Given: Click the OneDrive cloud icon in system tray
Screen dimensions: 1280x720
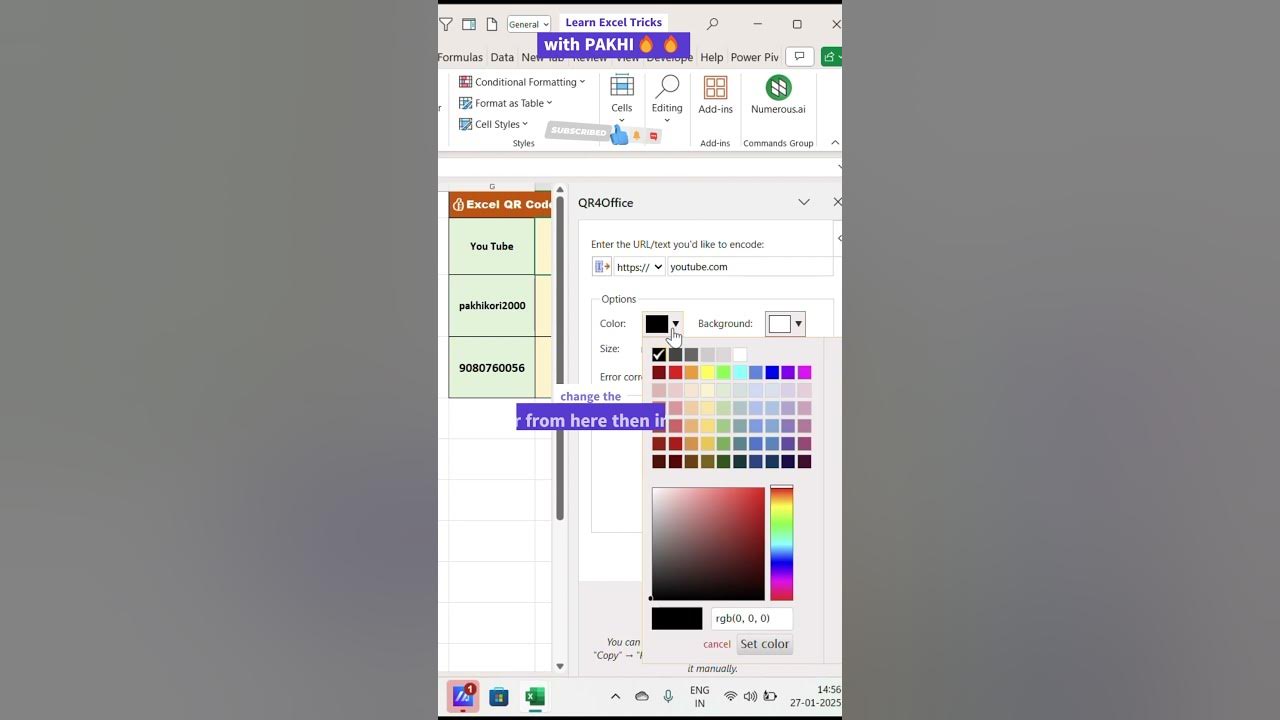Looking at the screenshot, I should (642, 696).
